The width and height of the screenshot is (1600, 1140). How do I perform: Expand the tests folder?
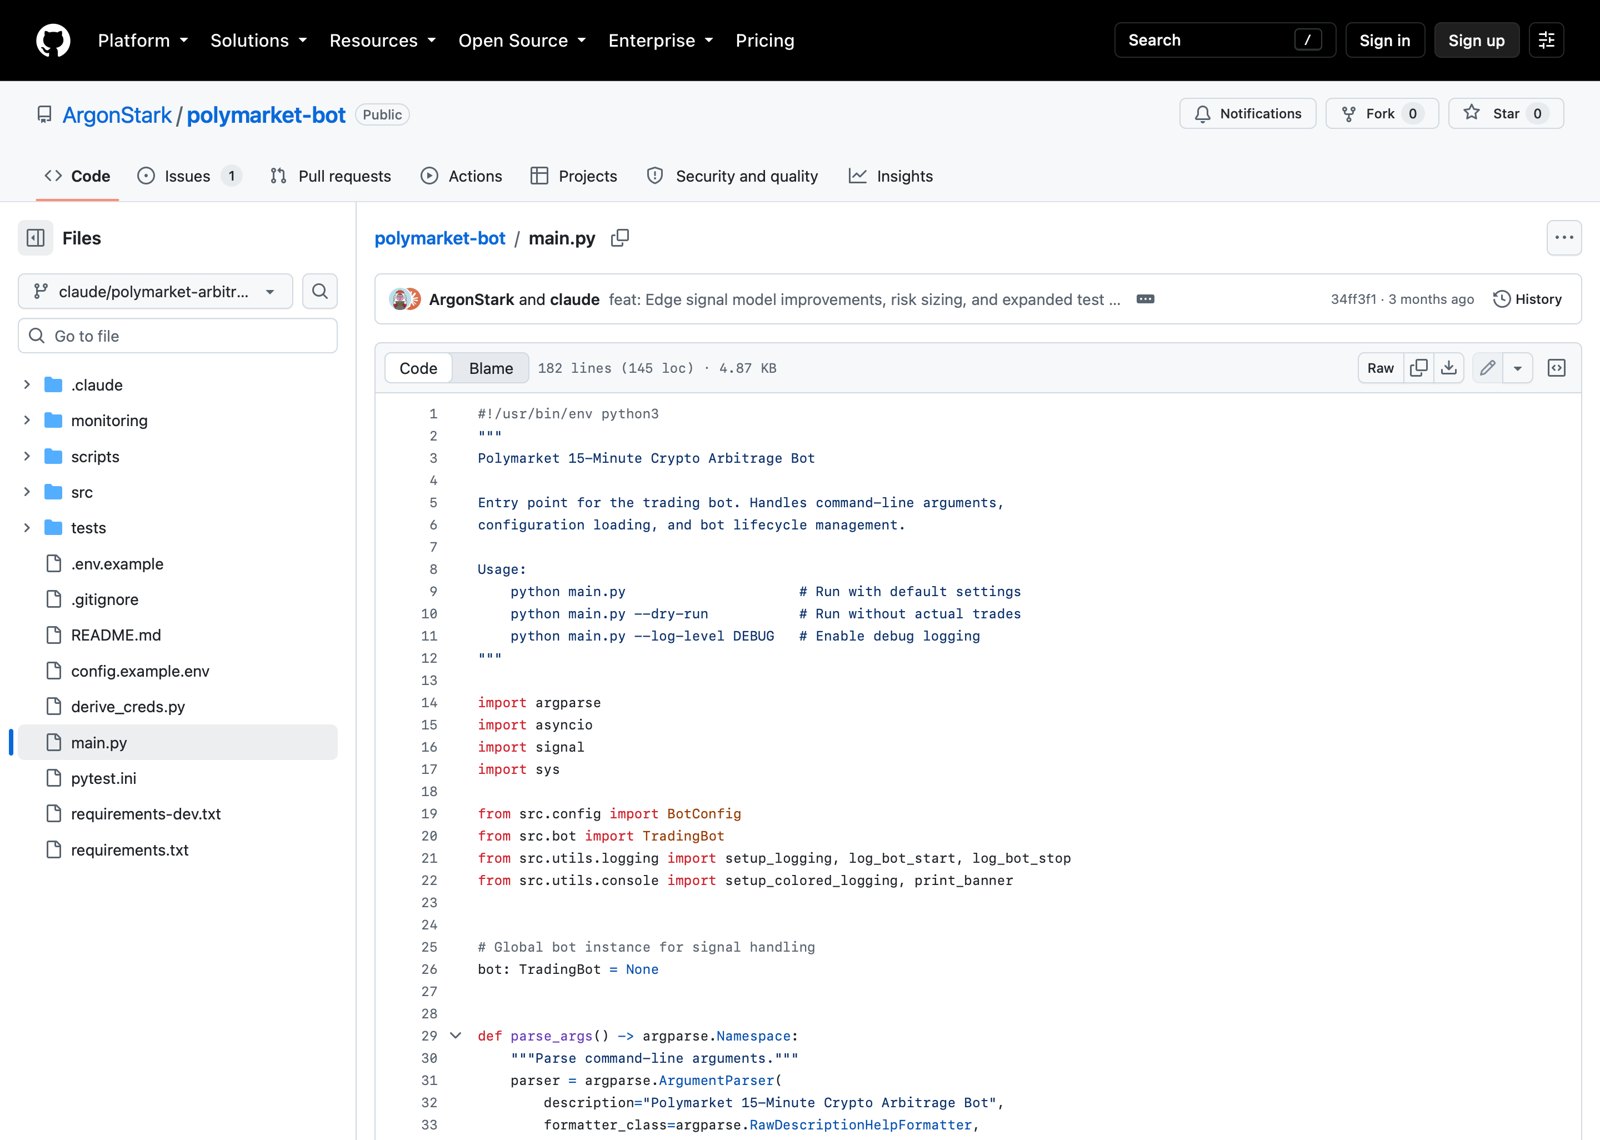point(27,528)
